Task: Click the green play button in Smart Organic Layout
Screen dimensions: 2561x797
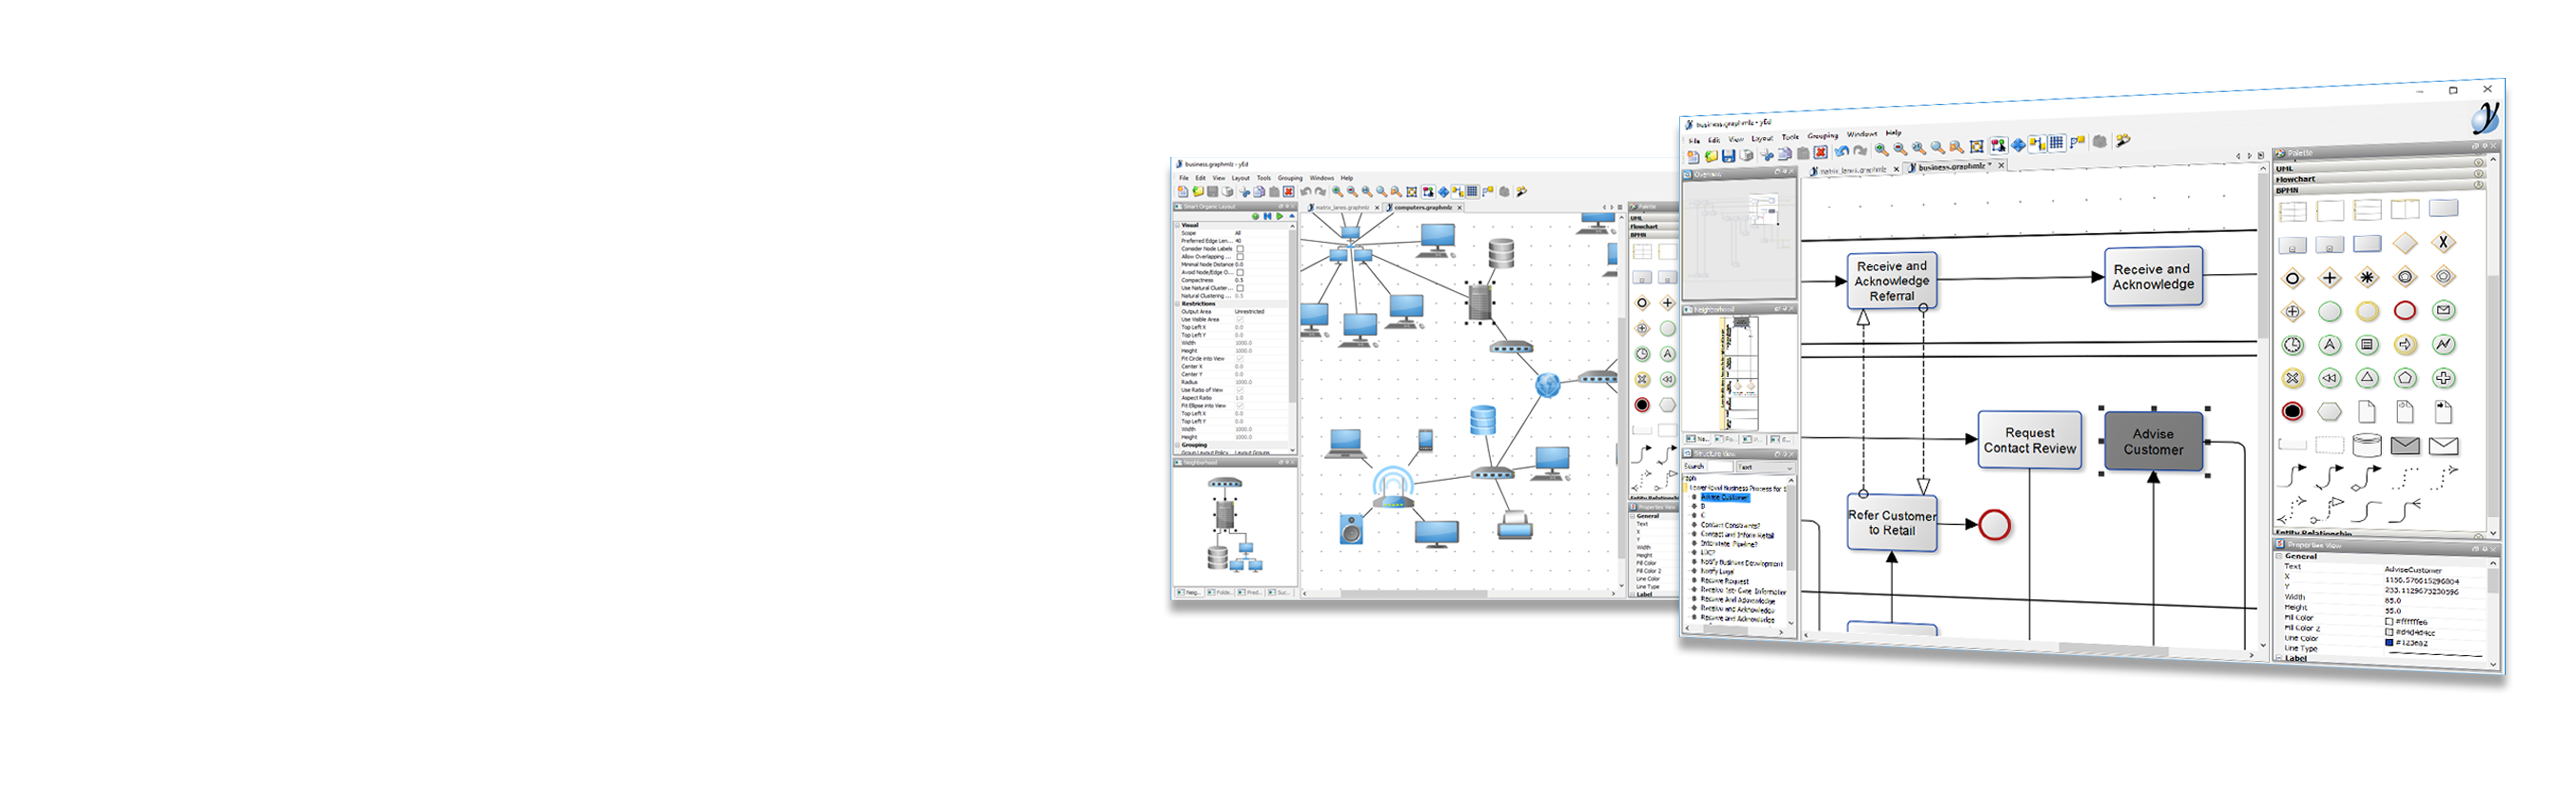Action: (x=1279, y=216)
